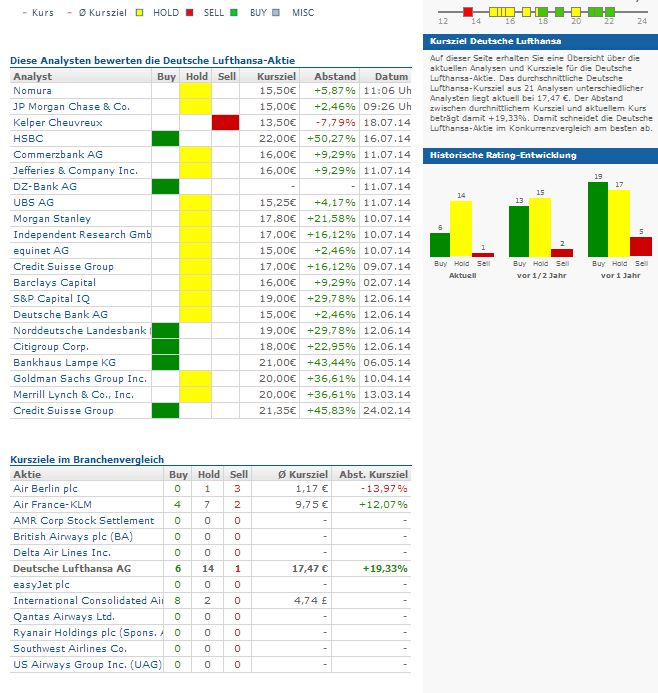Click the Kursziel Deutsche Lufthansa panel header
Image resolution: width=658 pixels, height=693 pixels.
540,41
